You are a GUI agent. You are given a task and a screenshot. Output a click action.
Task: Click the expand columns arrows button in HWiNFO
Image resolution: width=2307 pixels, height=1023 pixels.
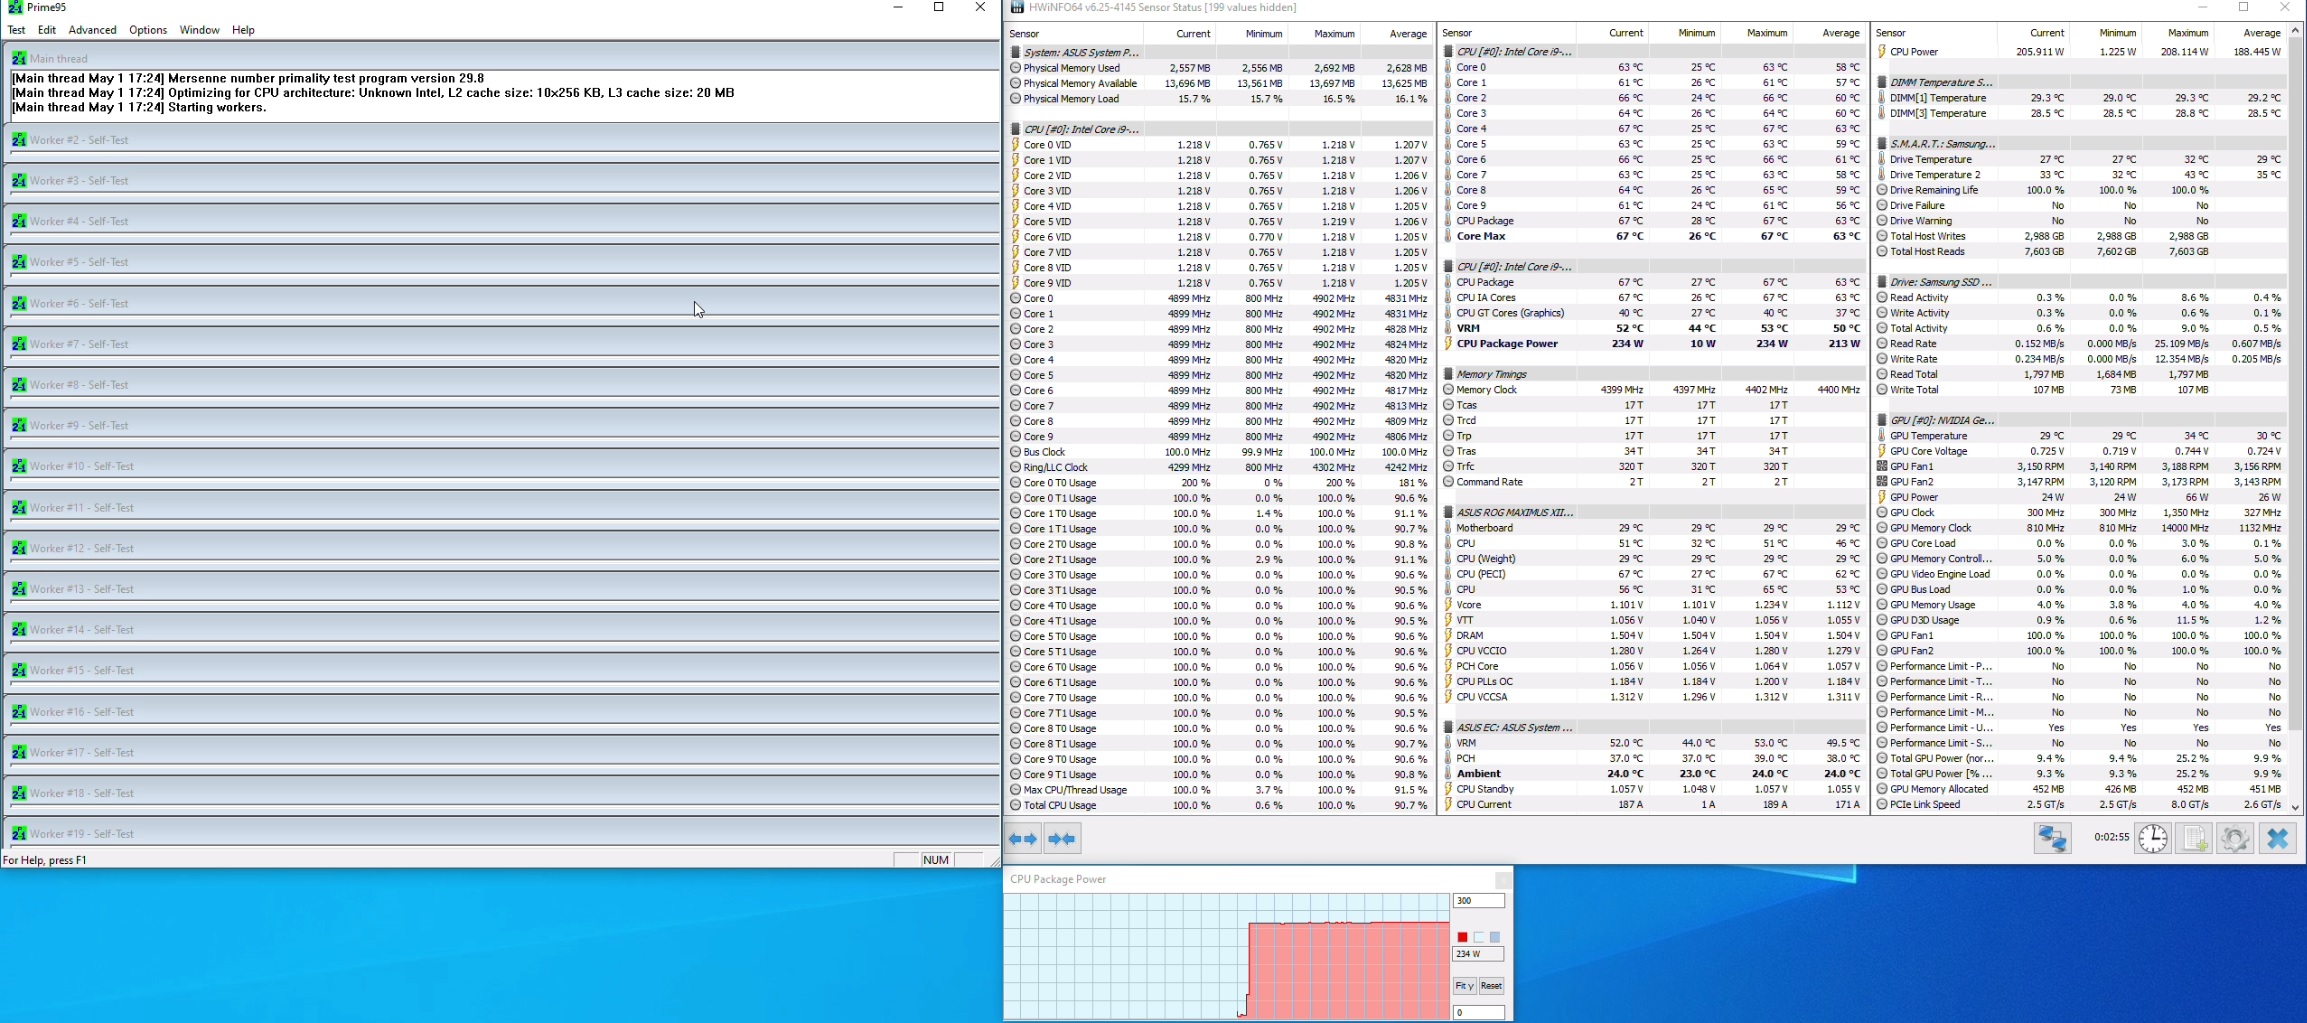click(x=1022, y=838)
